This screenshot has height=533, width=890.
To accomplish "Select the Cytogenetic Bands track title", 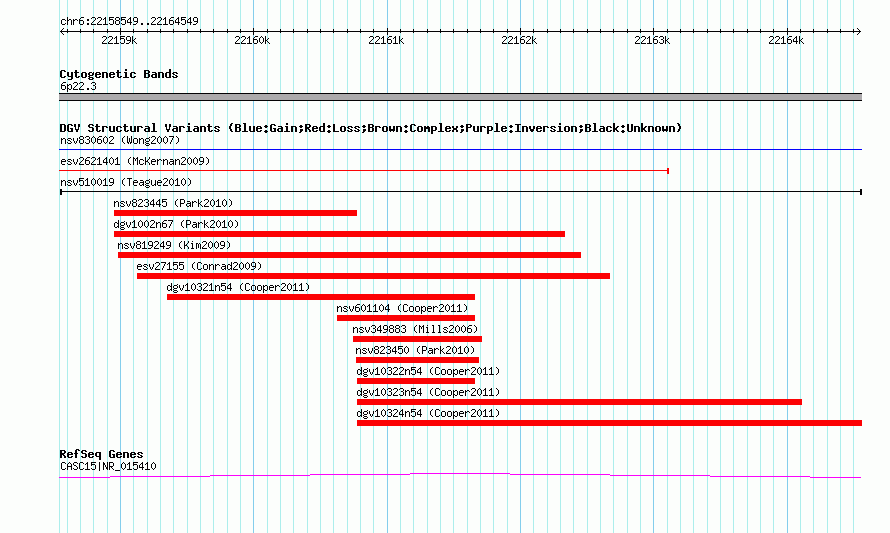I will click(x=119, y=74).
